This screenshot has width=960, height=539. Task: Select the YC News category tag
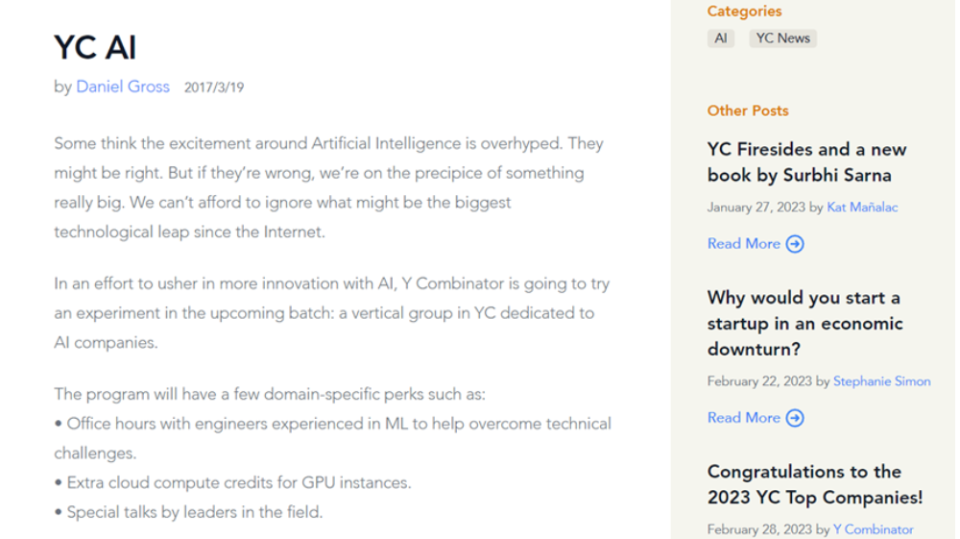click(783, 38)
